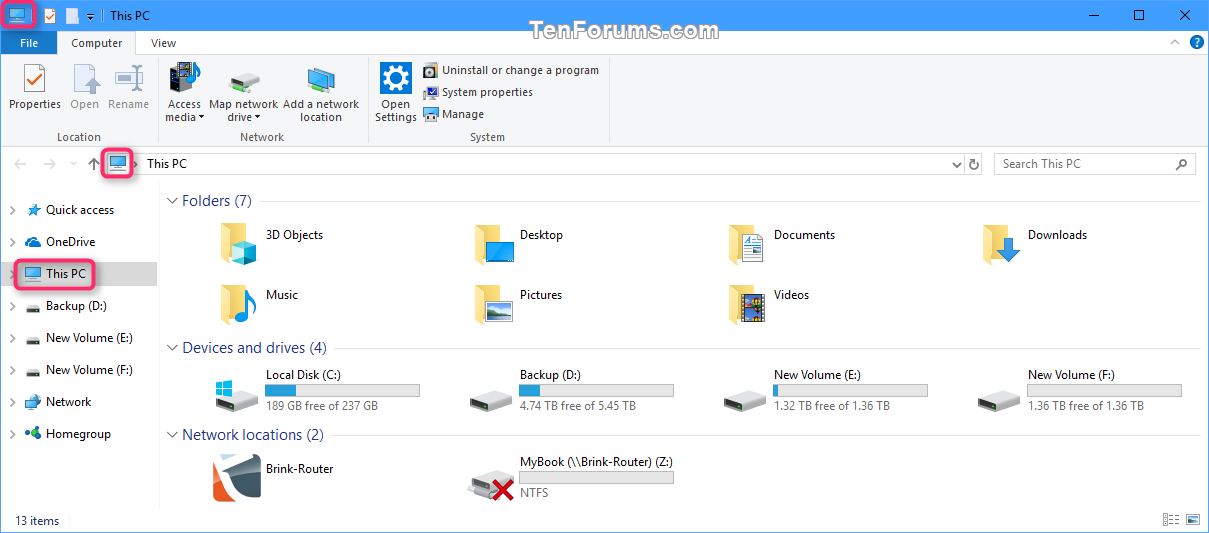Select the Documents folder icon
Viewport: 1209px width, 533px height.
point(747,243)
